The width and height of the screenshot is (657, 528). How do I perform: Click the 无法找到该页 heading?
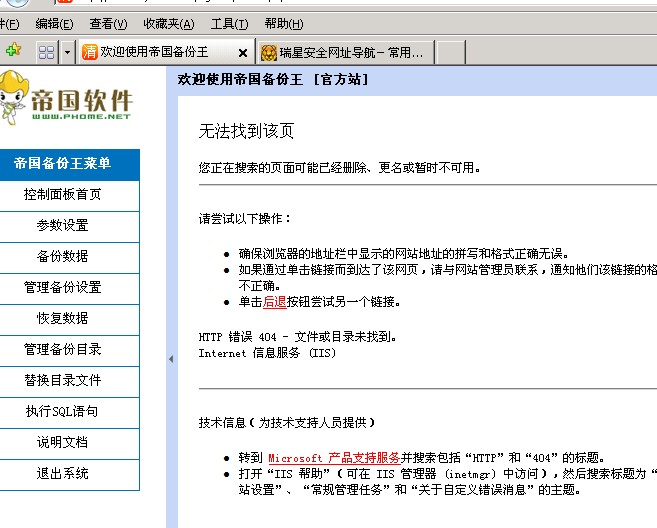pyautogui.click(x=246, y=131)
